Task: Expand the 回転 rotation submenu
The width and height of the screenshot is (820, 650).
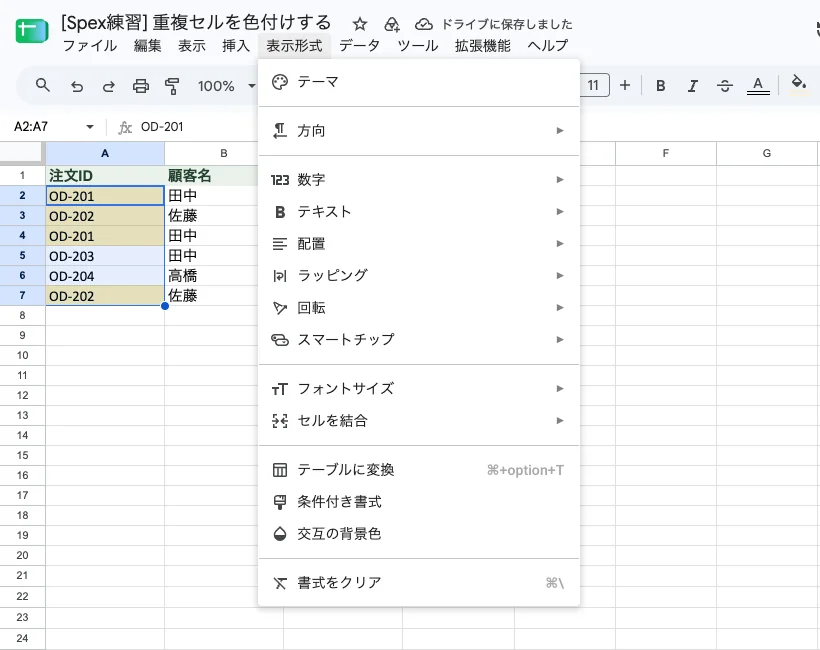Action: click(419, 307)
